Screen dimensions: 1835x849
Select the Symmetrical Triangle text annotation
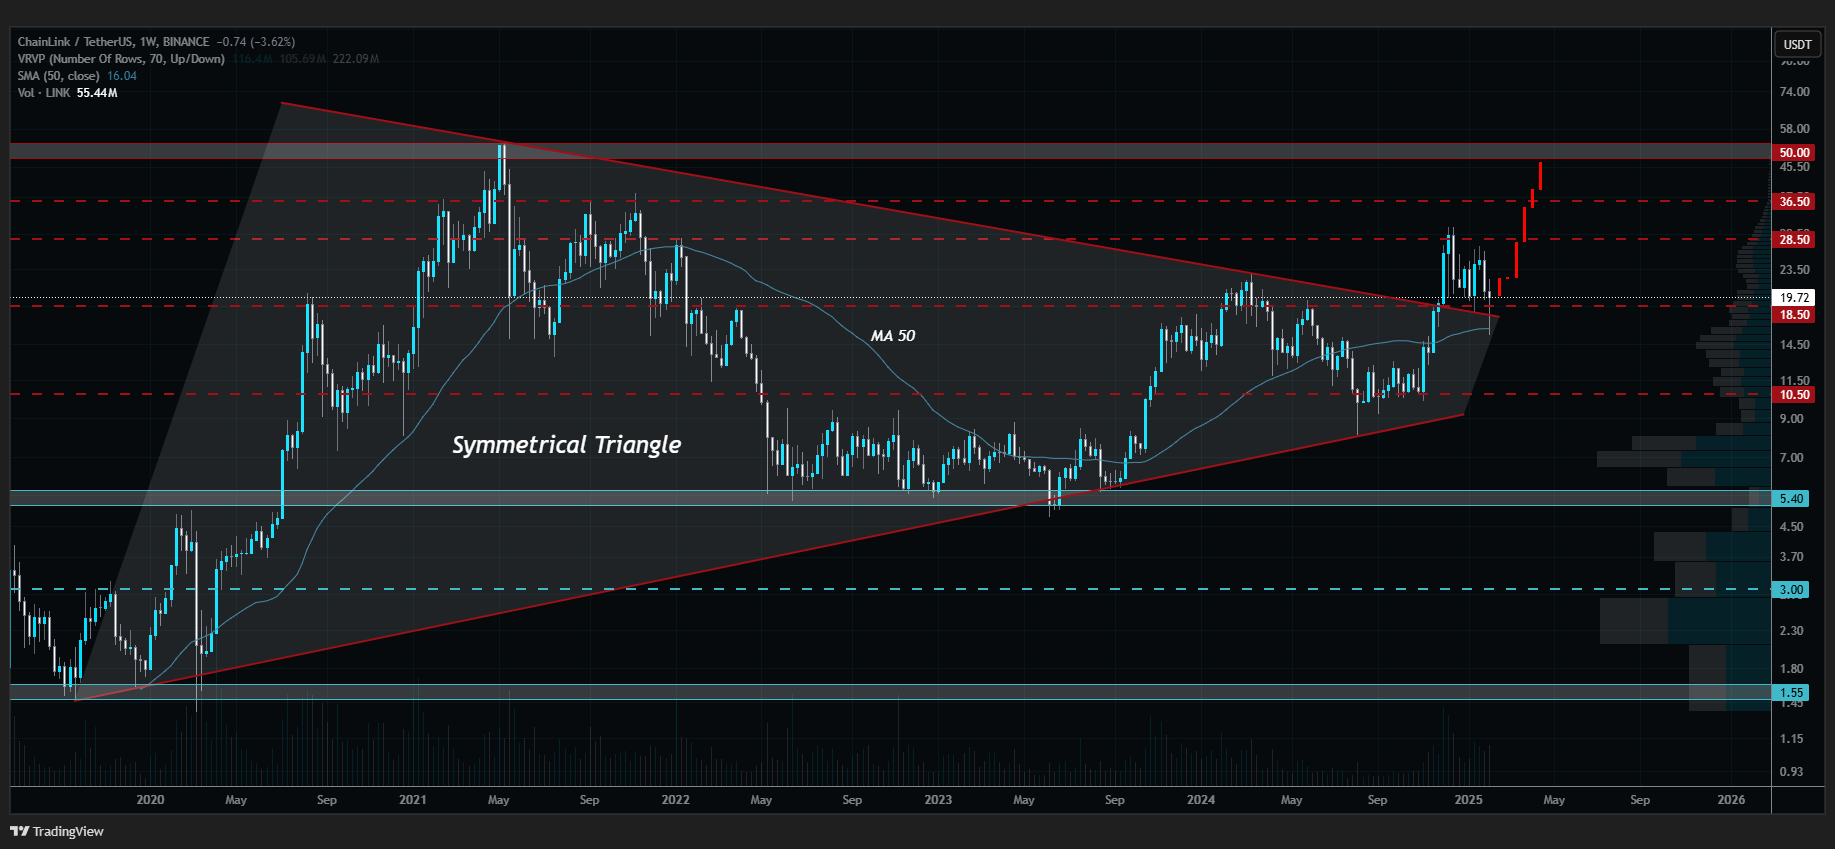point(567,445)
